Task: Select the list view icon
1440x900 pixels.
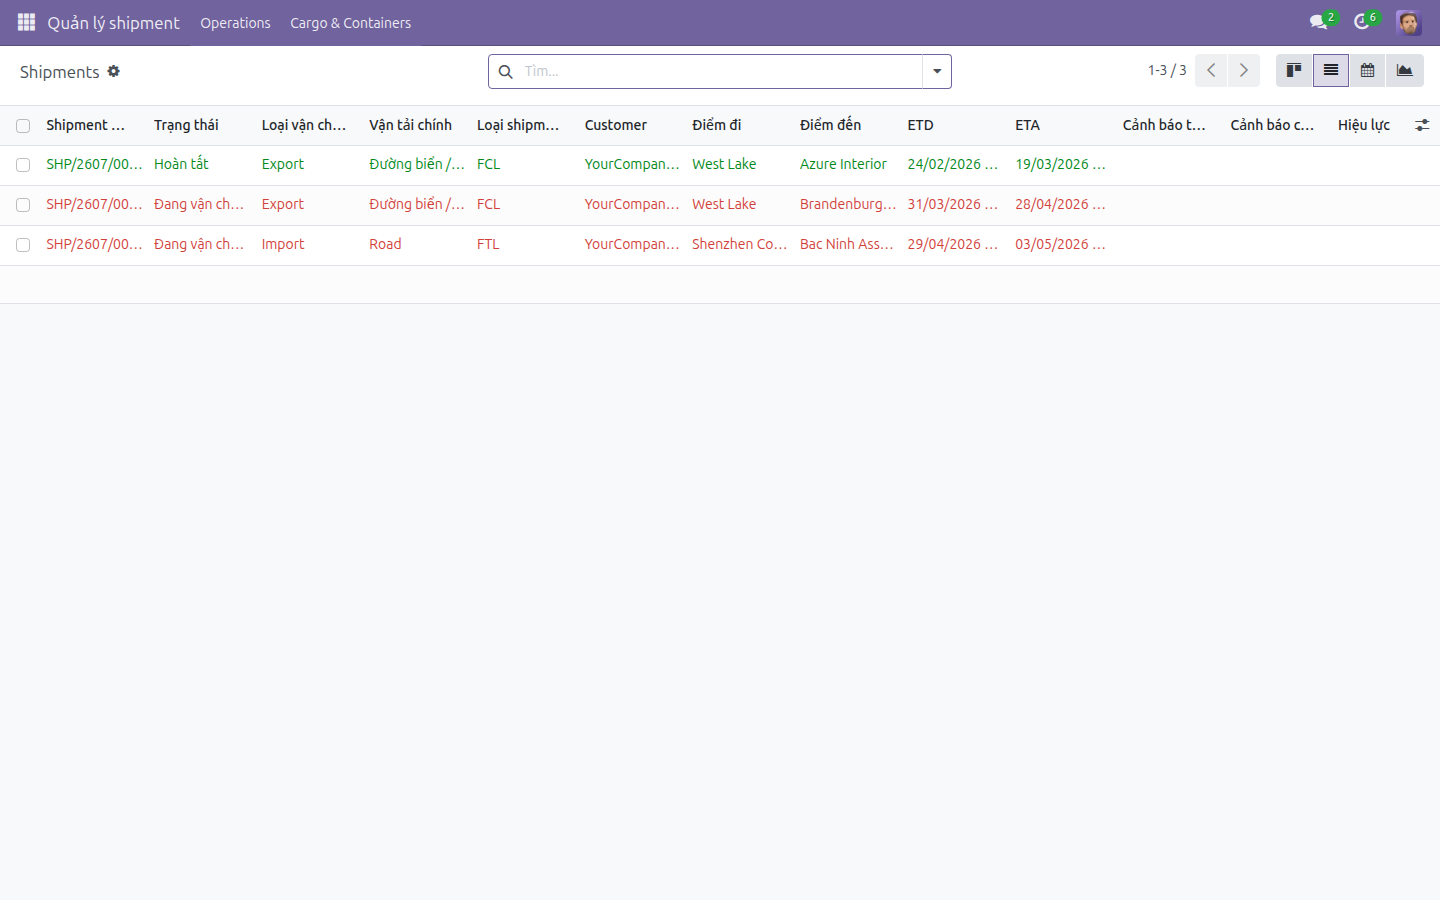Action: pyautogui.click(x=1331, y=71)
